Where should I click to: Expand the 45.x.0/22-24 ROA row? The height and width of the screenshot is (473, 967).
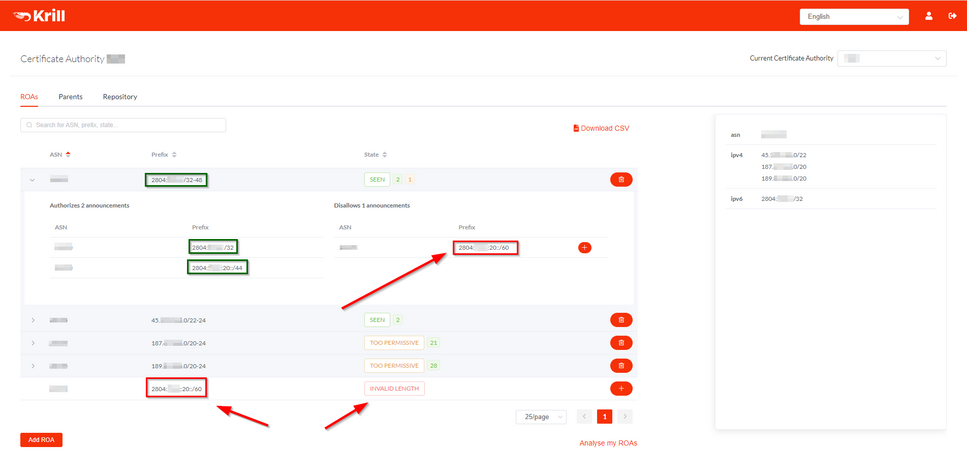pos(33,320)
